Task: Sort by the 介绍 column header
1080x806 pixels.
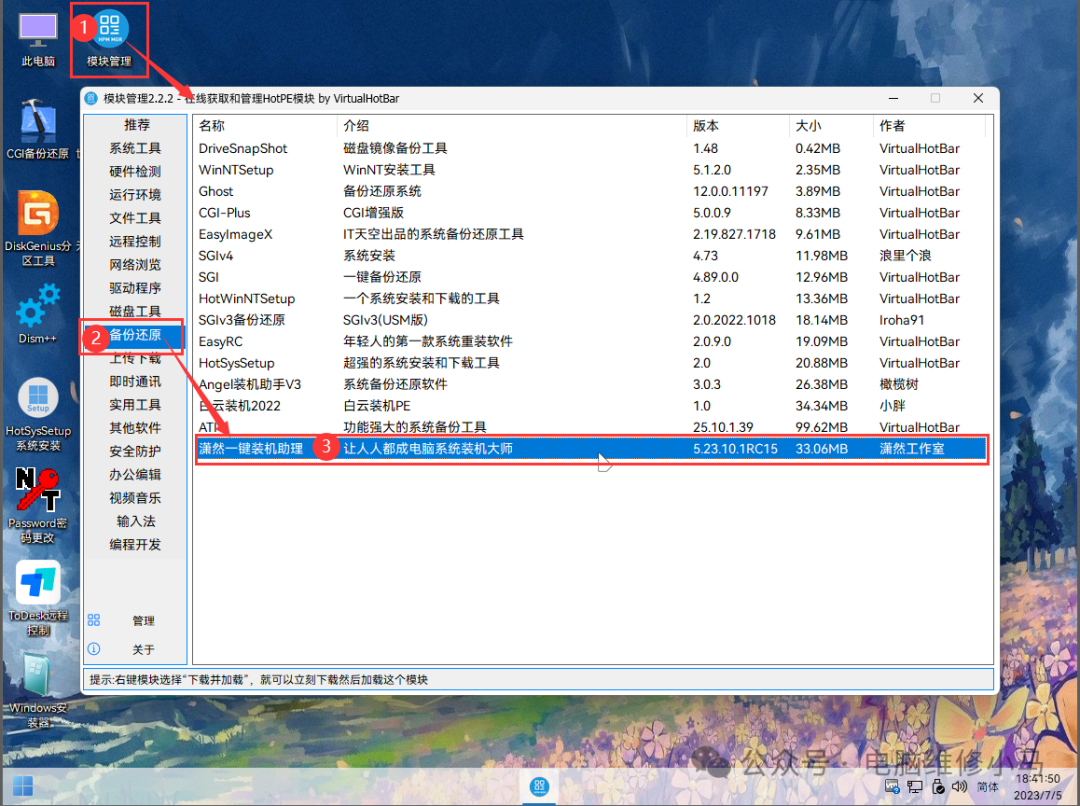Action: (512, 125)
